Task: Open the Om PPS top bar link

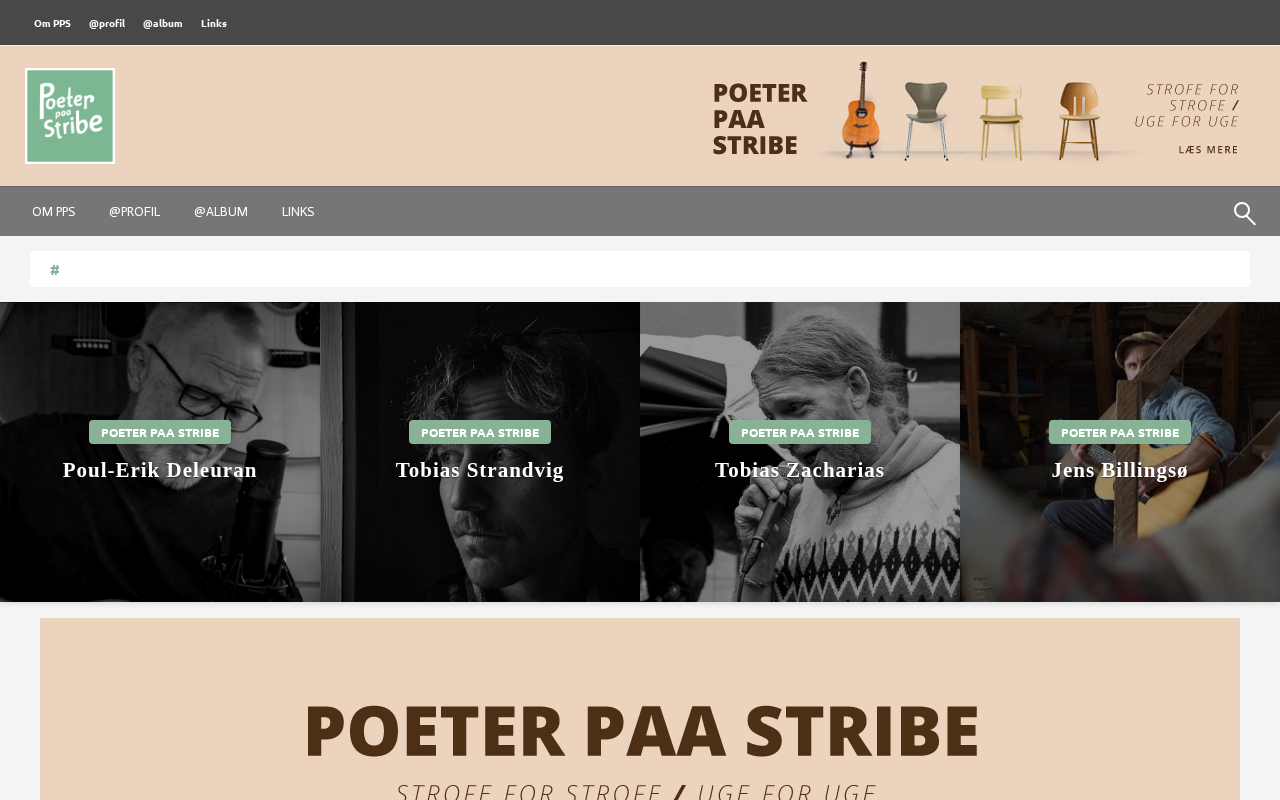Action: (52, 23)
